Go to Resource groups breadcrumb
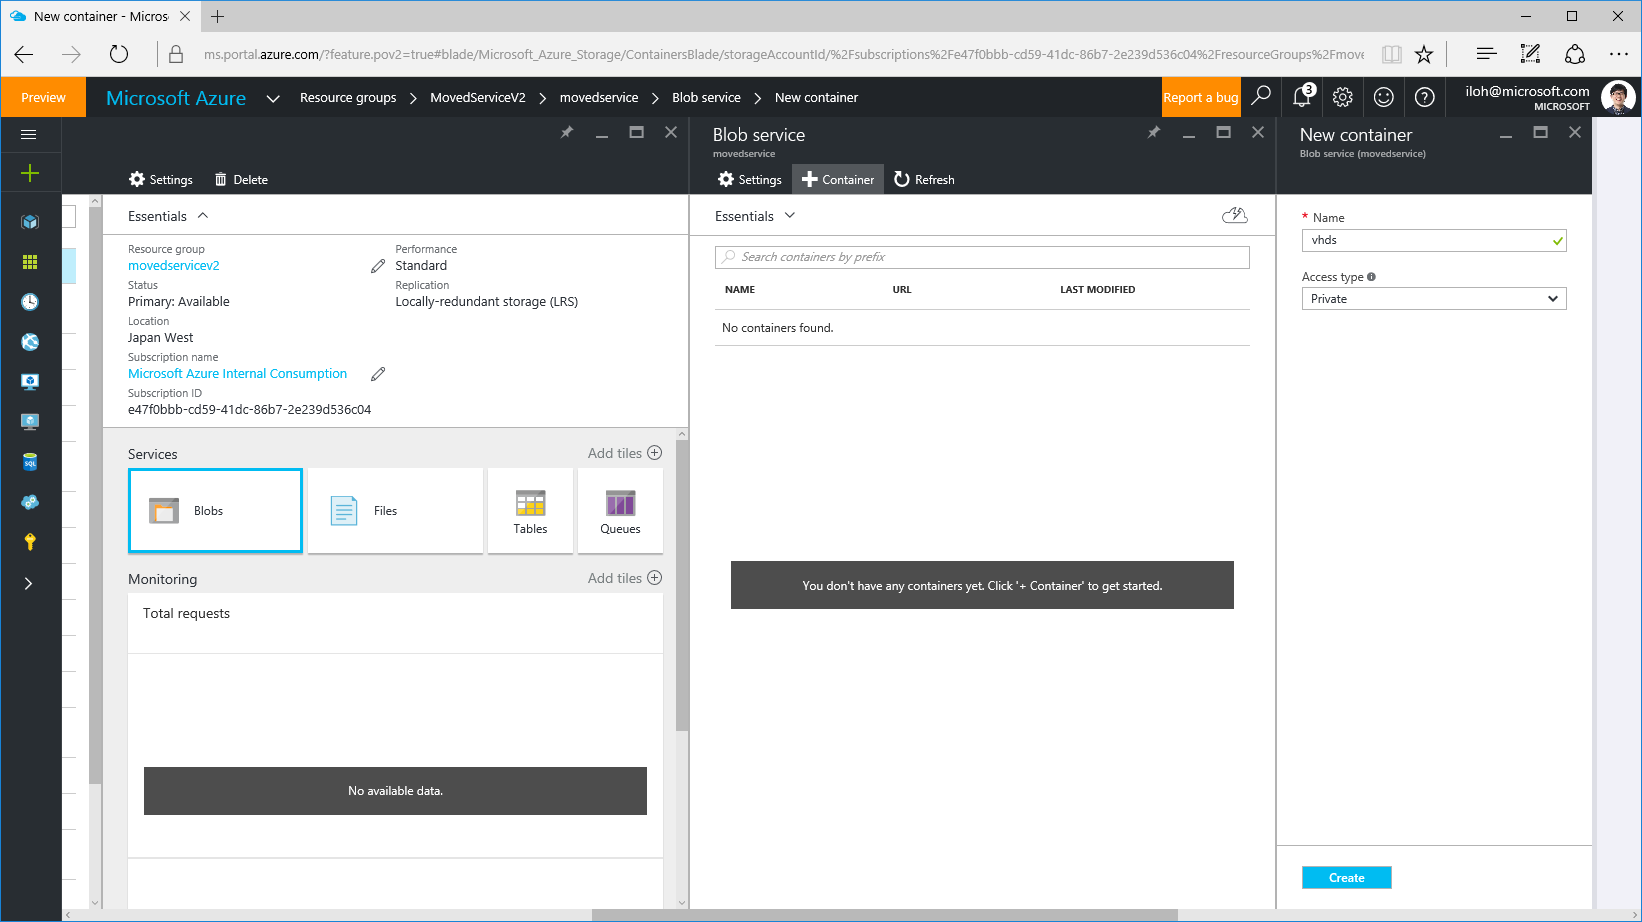Viewport: 1642px width, 922px height. pyautogui.click(x=348, y=98)
